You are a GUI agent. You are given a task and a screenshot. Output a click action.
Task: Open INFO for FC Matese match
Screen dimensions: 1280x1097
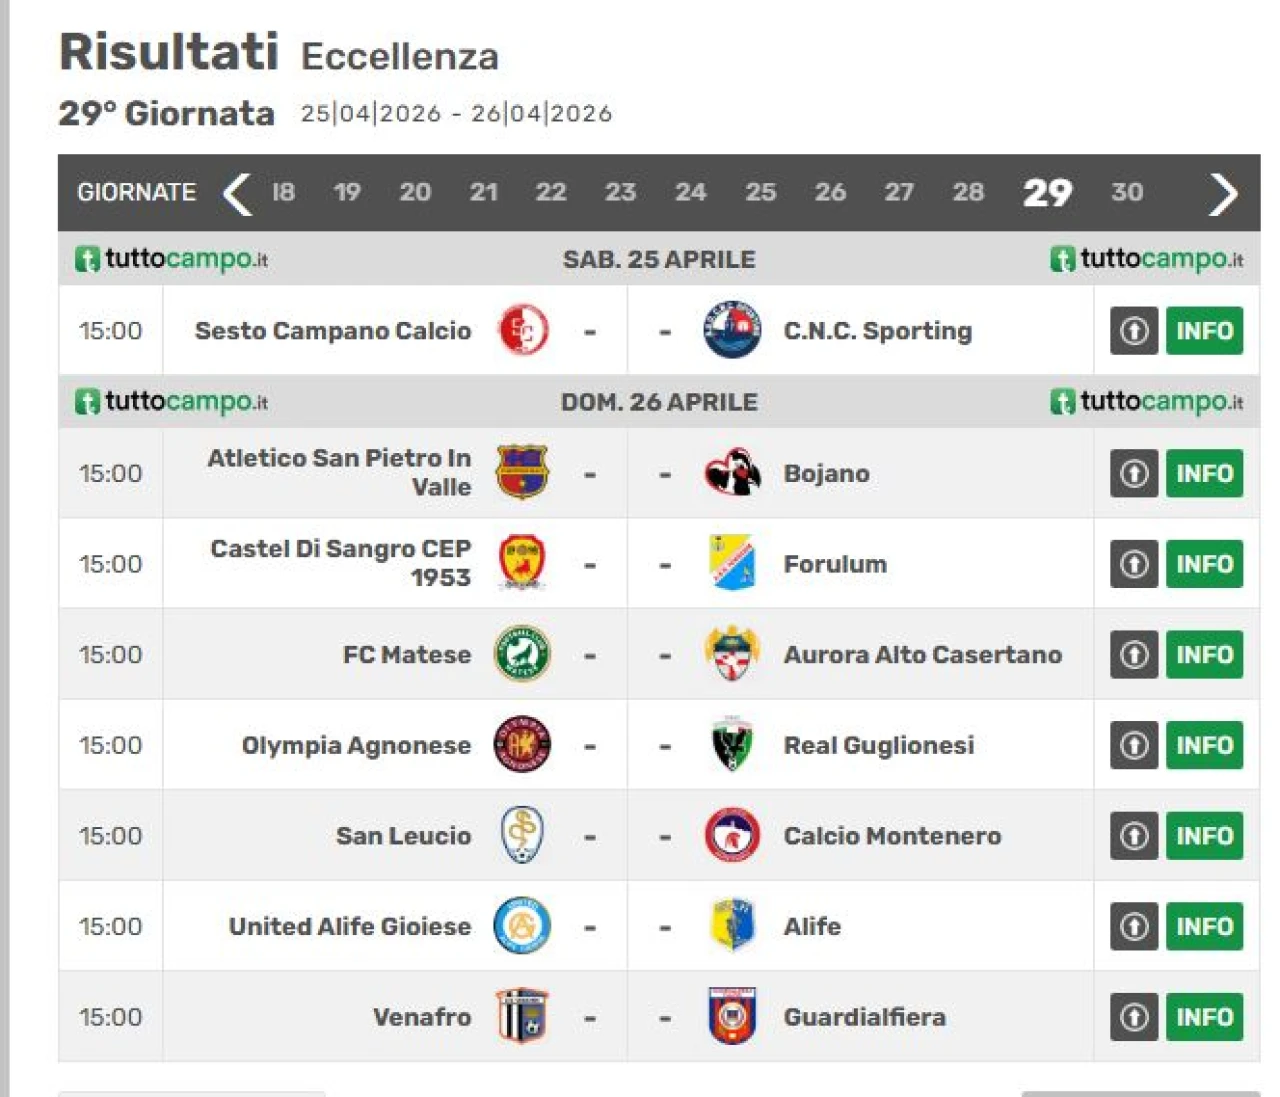click(x=1204, y=655)
